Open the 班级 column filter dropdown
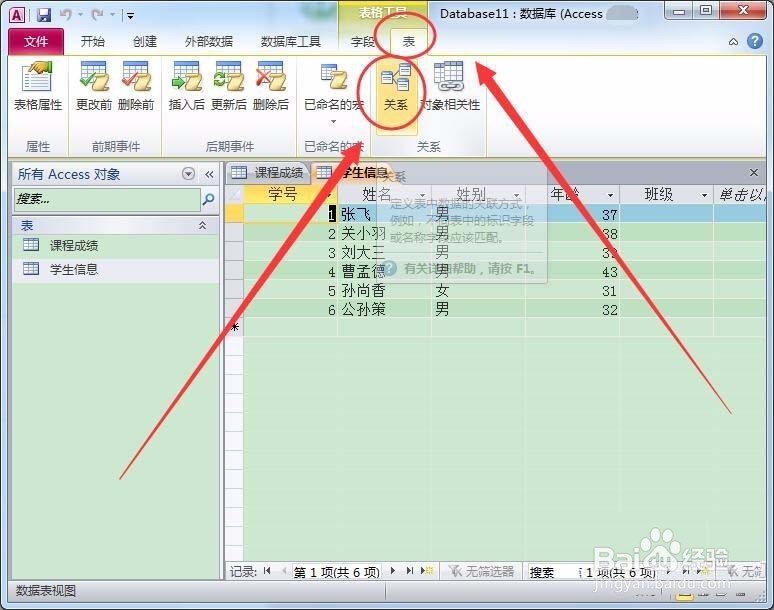This screenshot has width=774, height=610. (704, 195)
